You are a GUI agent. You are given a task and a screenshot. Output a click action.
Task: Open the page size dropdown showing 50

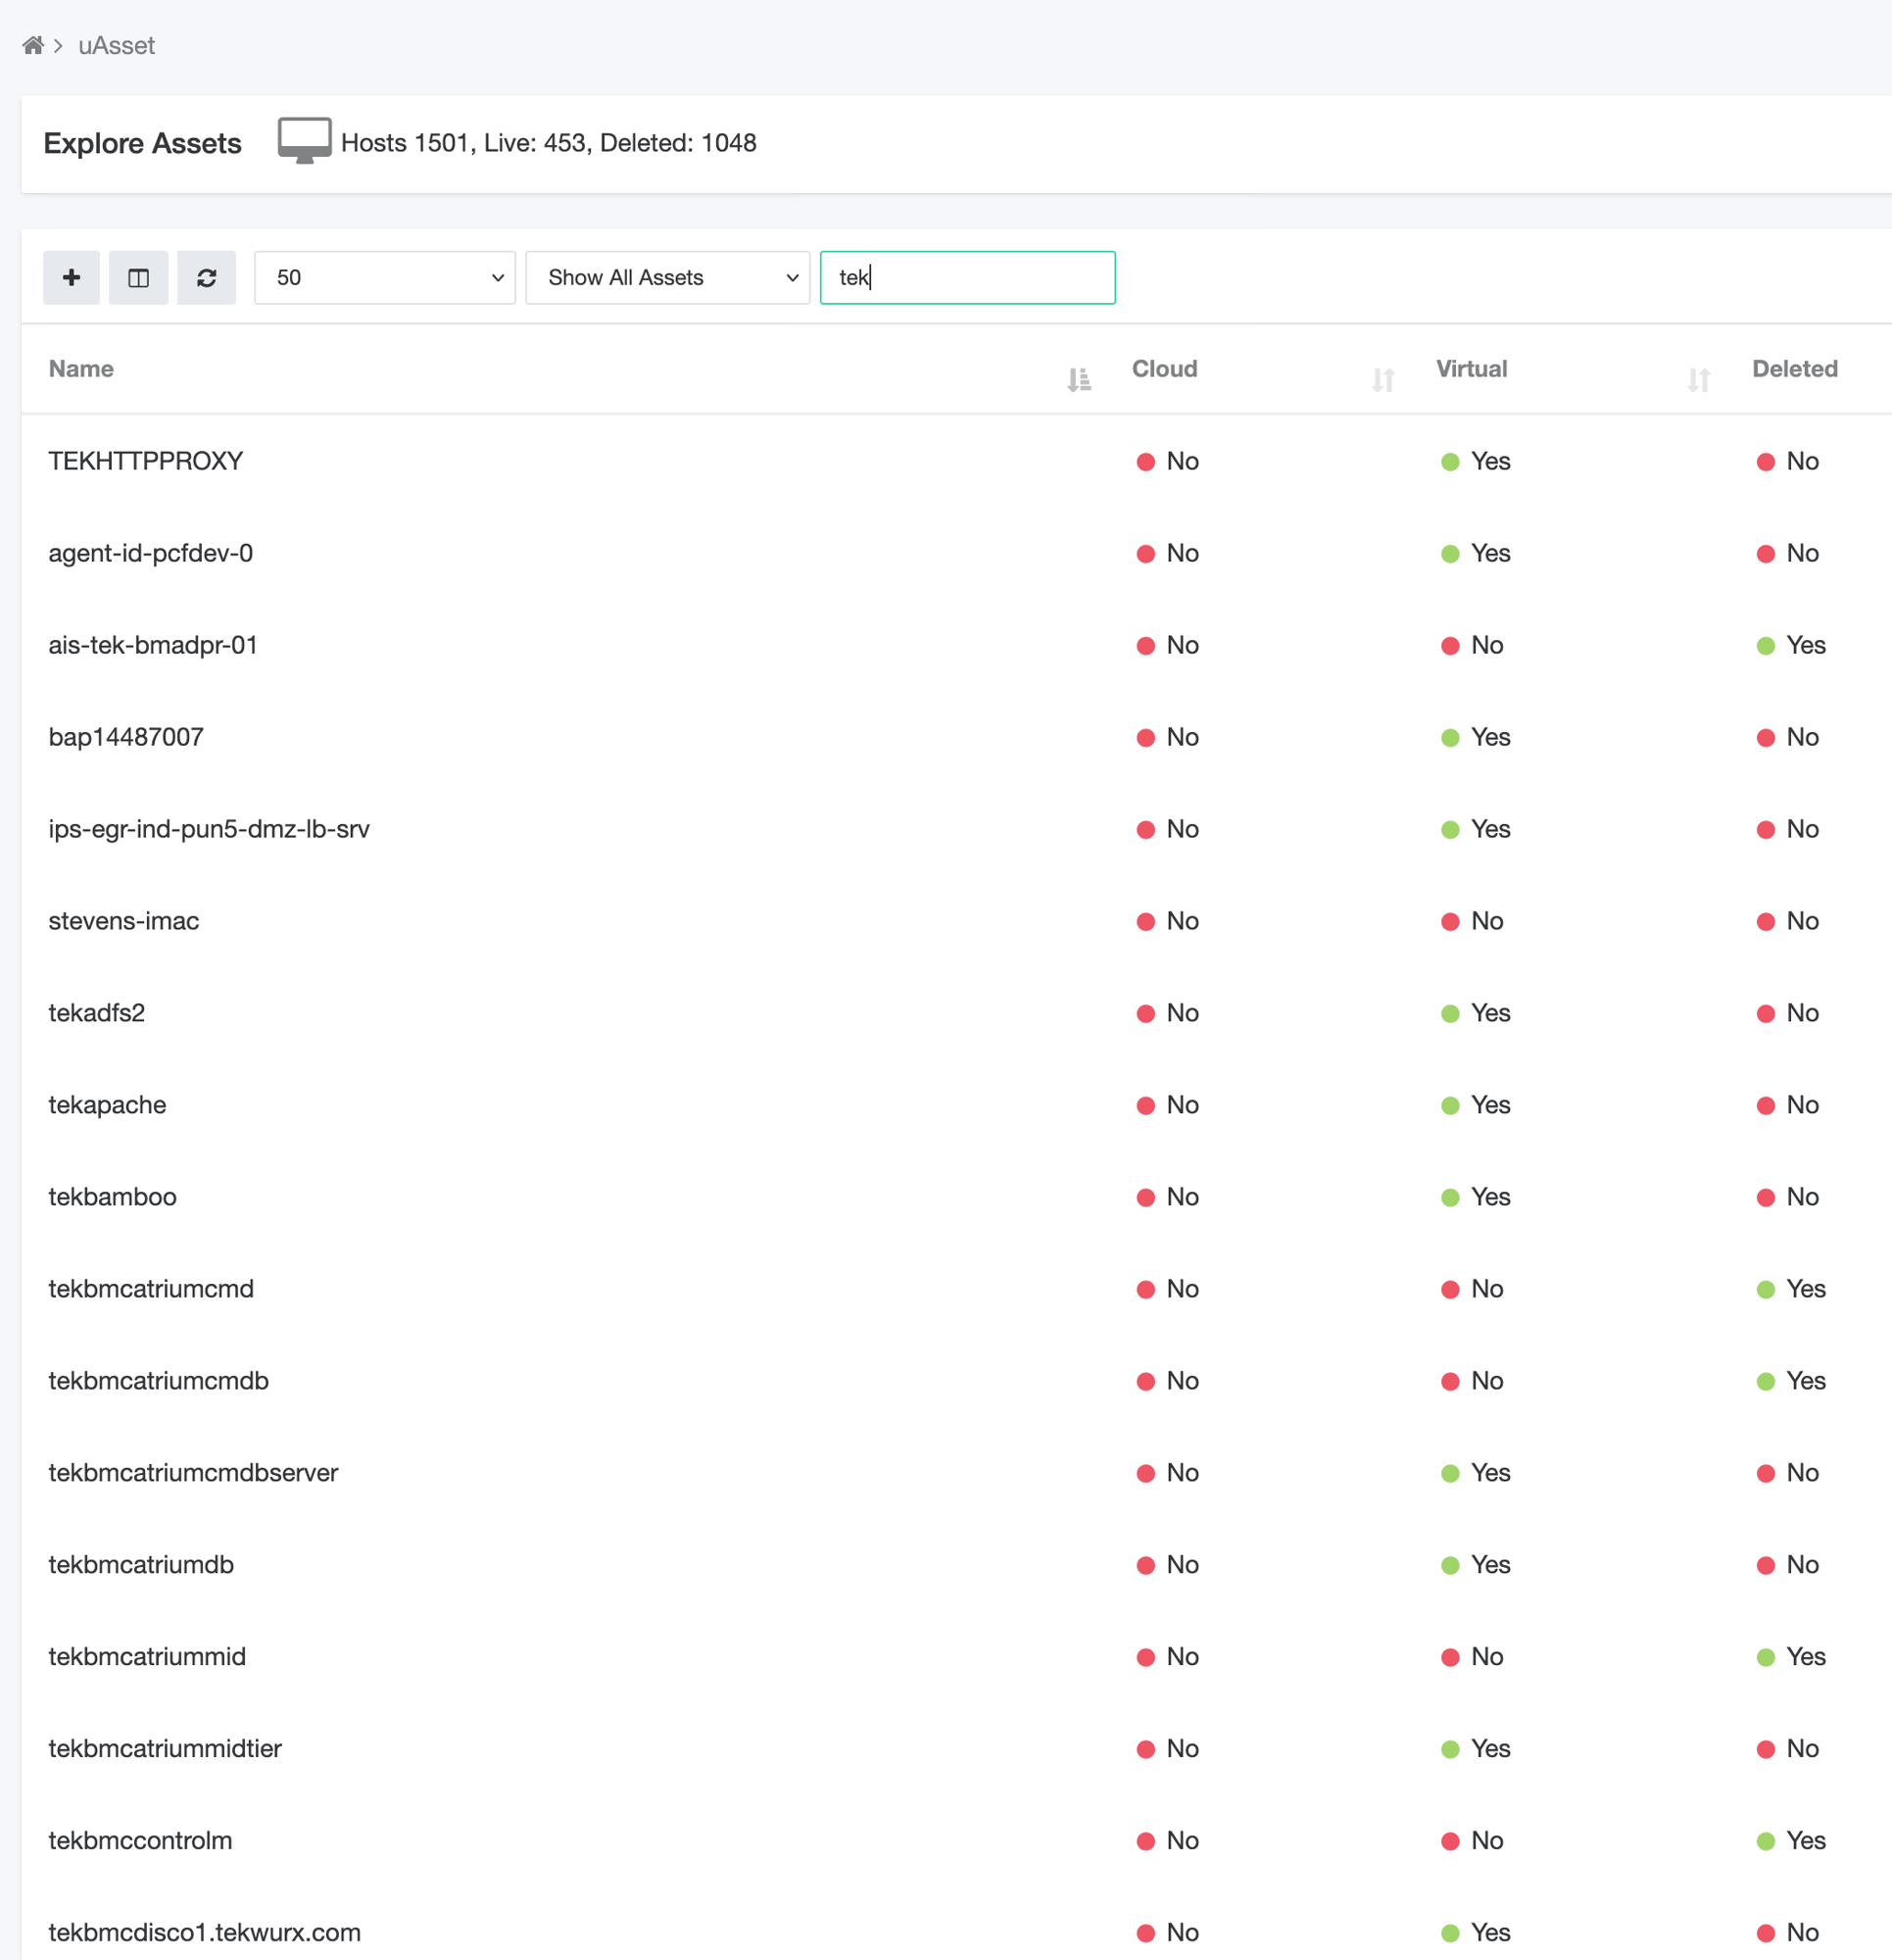point(384,277)
